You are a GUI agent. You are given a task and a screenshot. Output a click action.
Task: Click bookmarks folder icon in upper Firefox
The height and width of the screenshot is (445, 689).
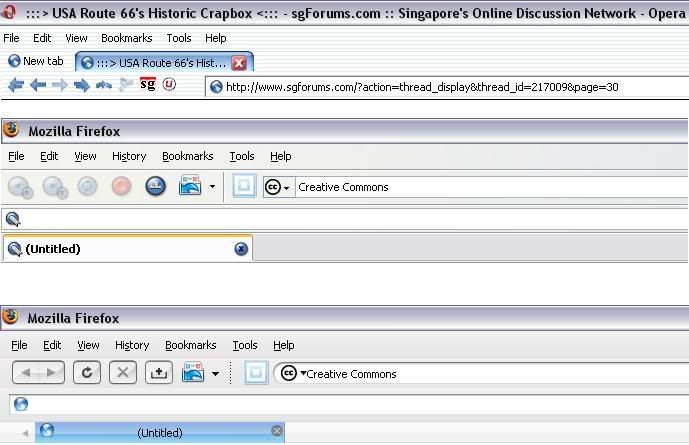(190, 185)
